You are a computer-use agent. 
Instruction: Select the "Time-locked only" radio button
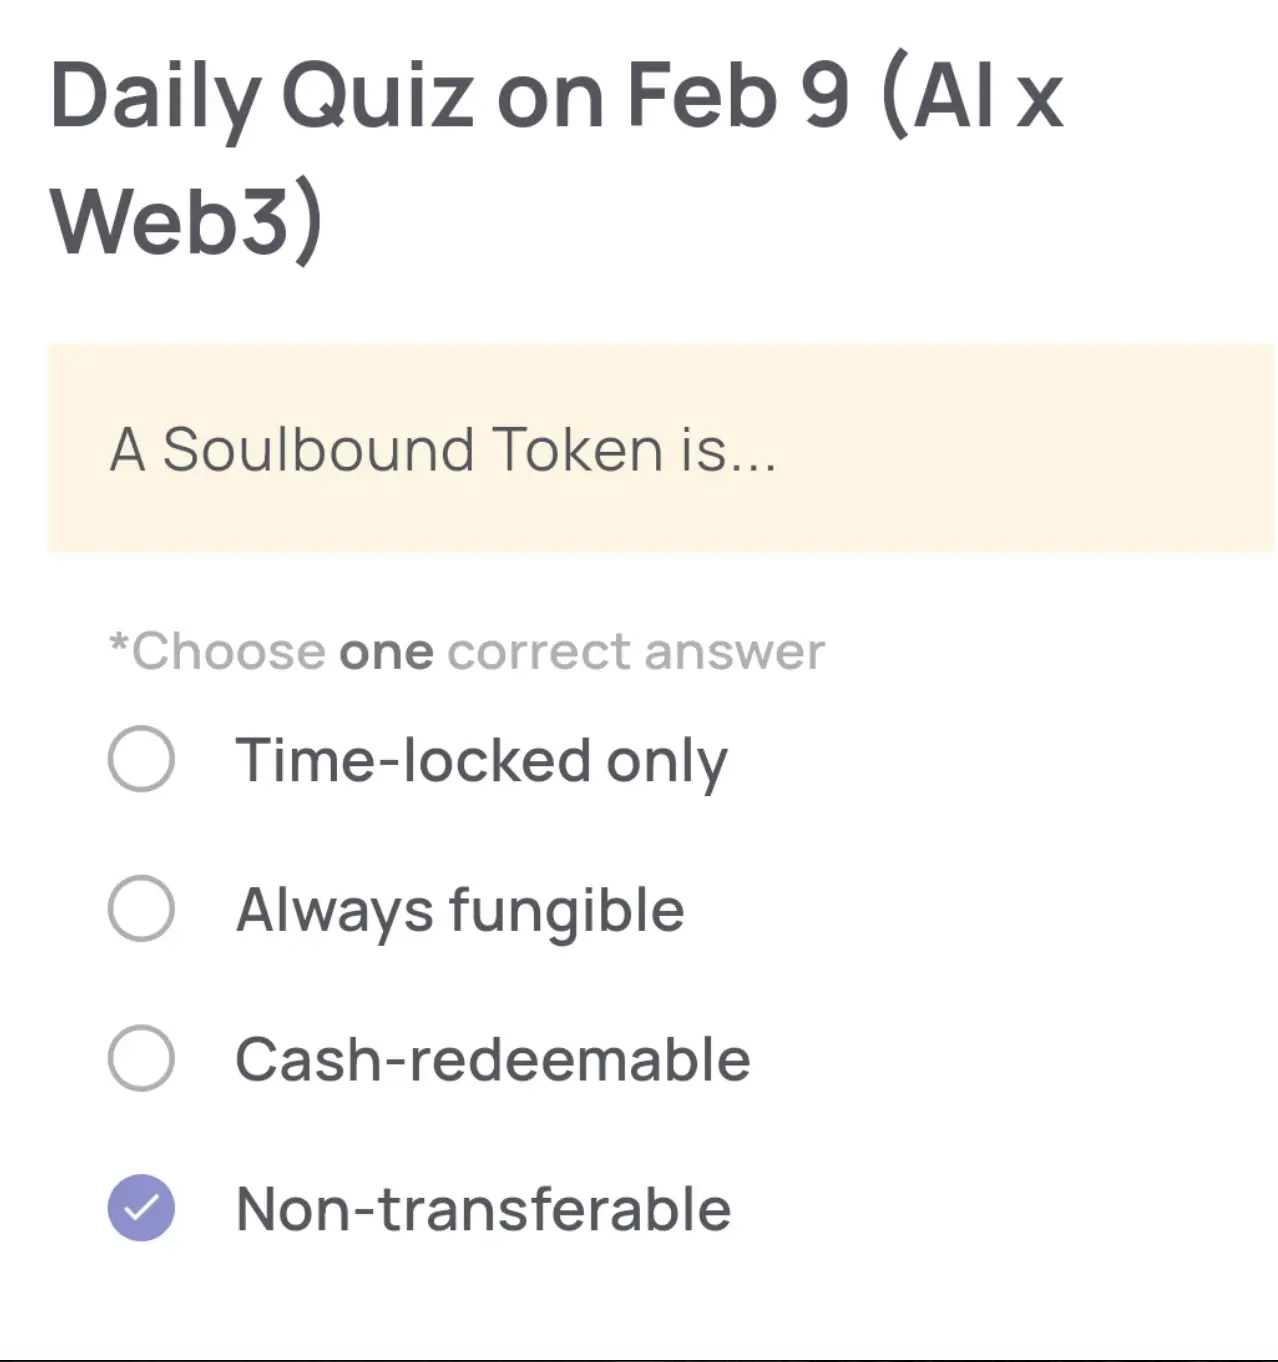[x=141, y=759]
